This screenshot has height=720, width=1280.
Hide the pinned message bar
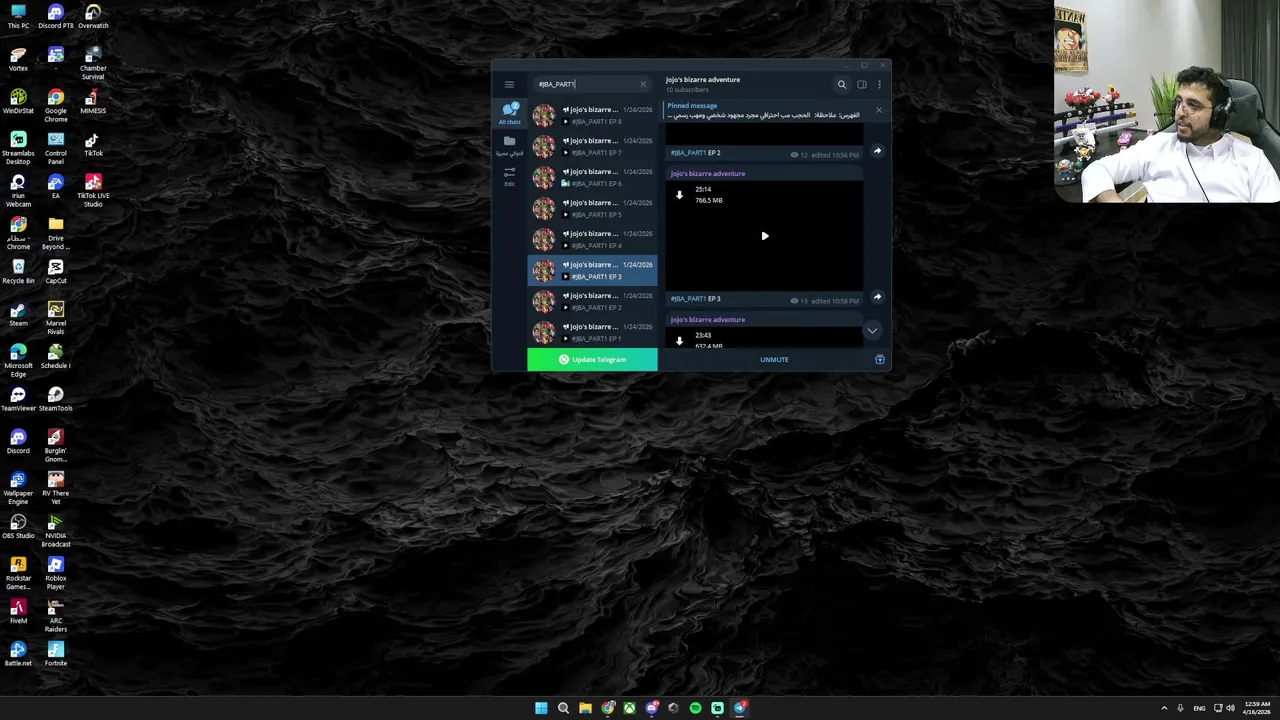point(879,110)
